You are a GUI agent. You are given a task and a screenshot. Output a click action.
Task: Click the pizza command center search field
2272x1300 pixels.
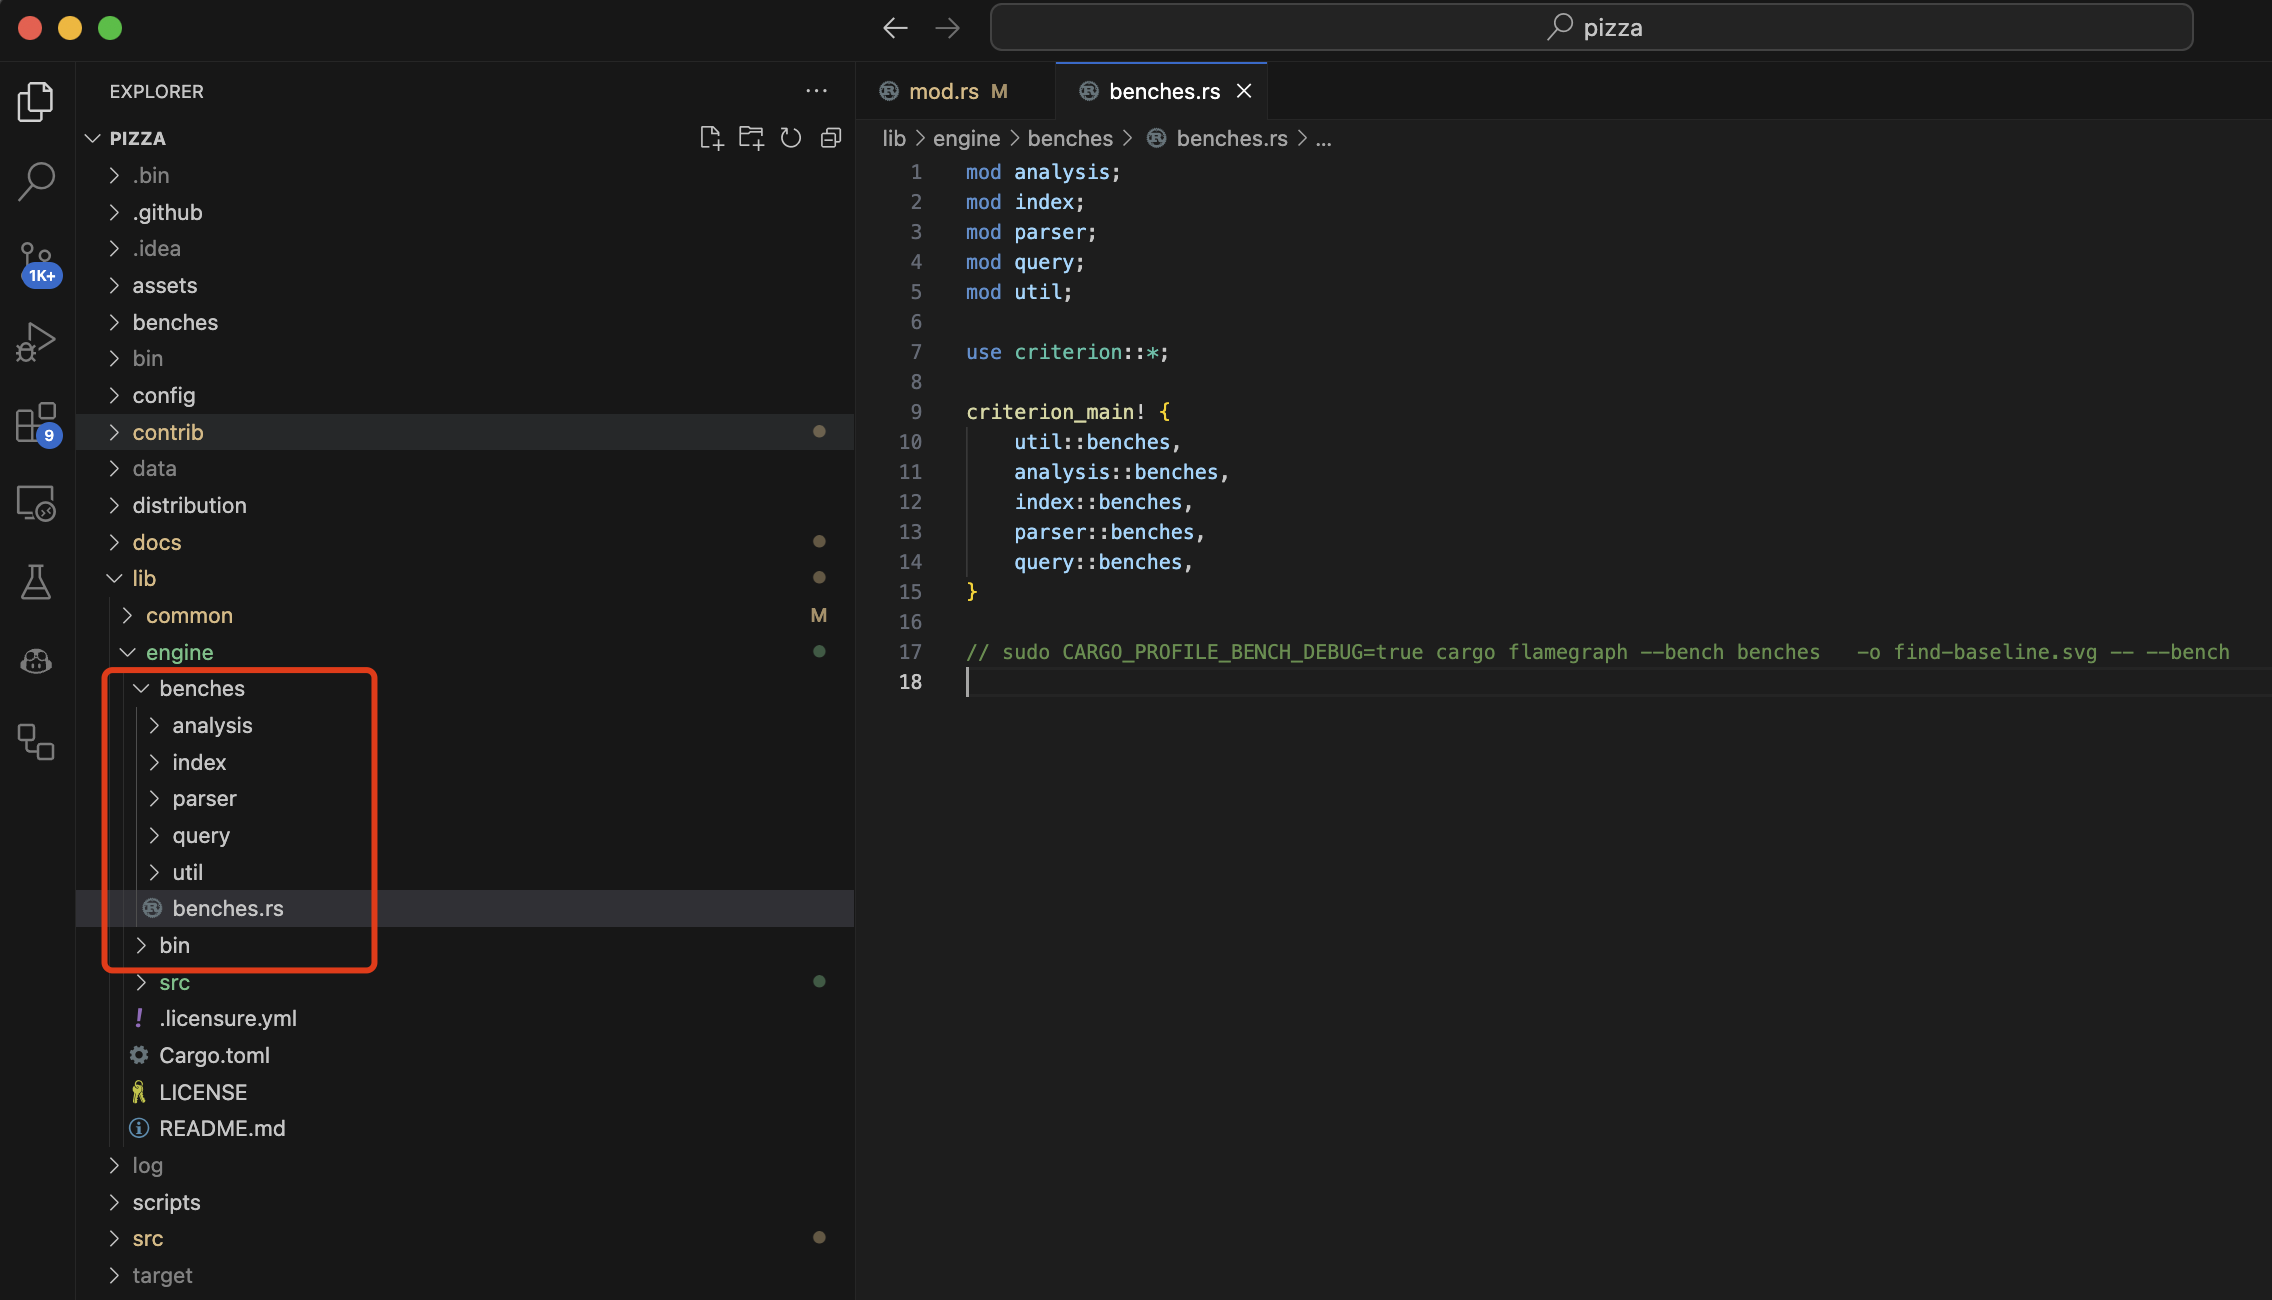(1591, 27)
